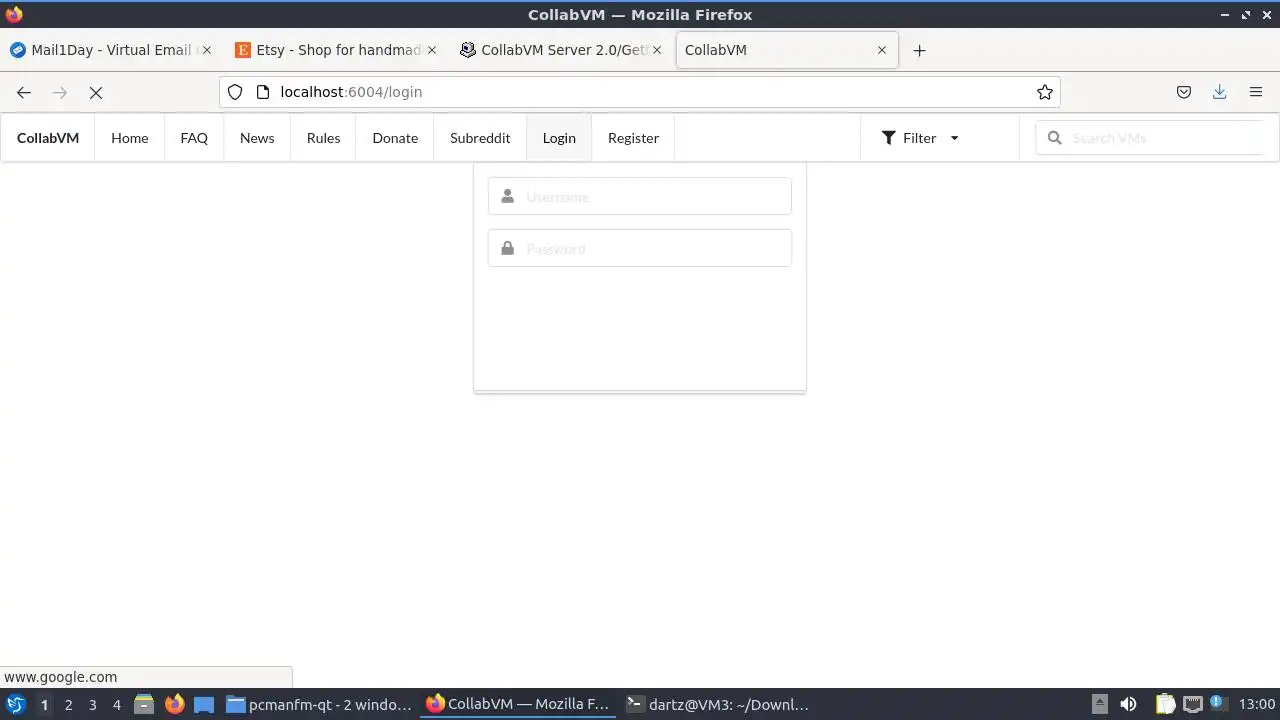Screen dimensions: 1280x720
Task: Click the 13:00 clock
Action: point(1257,704)
